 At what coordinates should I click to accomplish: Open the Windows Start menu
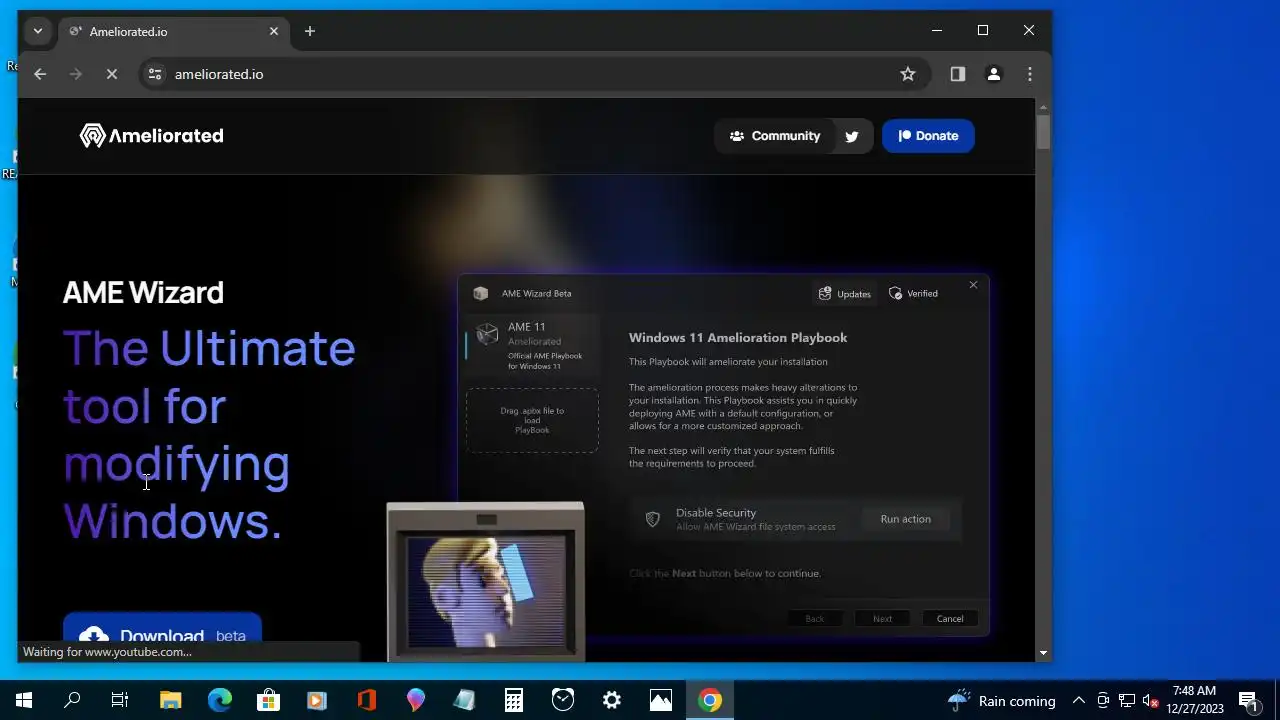[24, 700]
